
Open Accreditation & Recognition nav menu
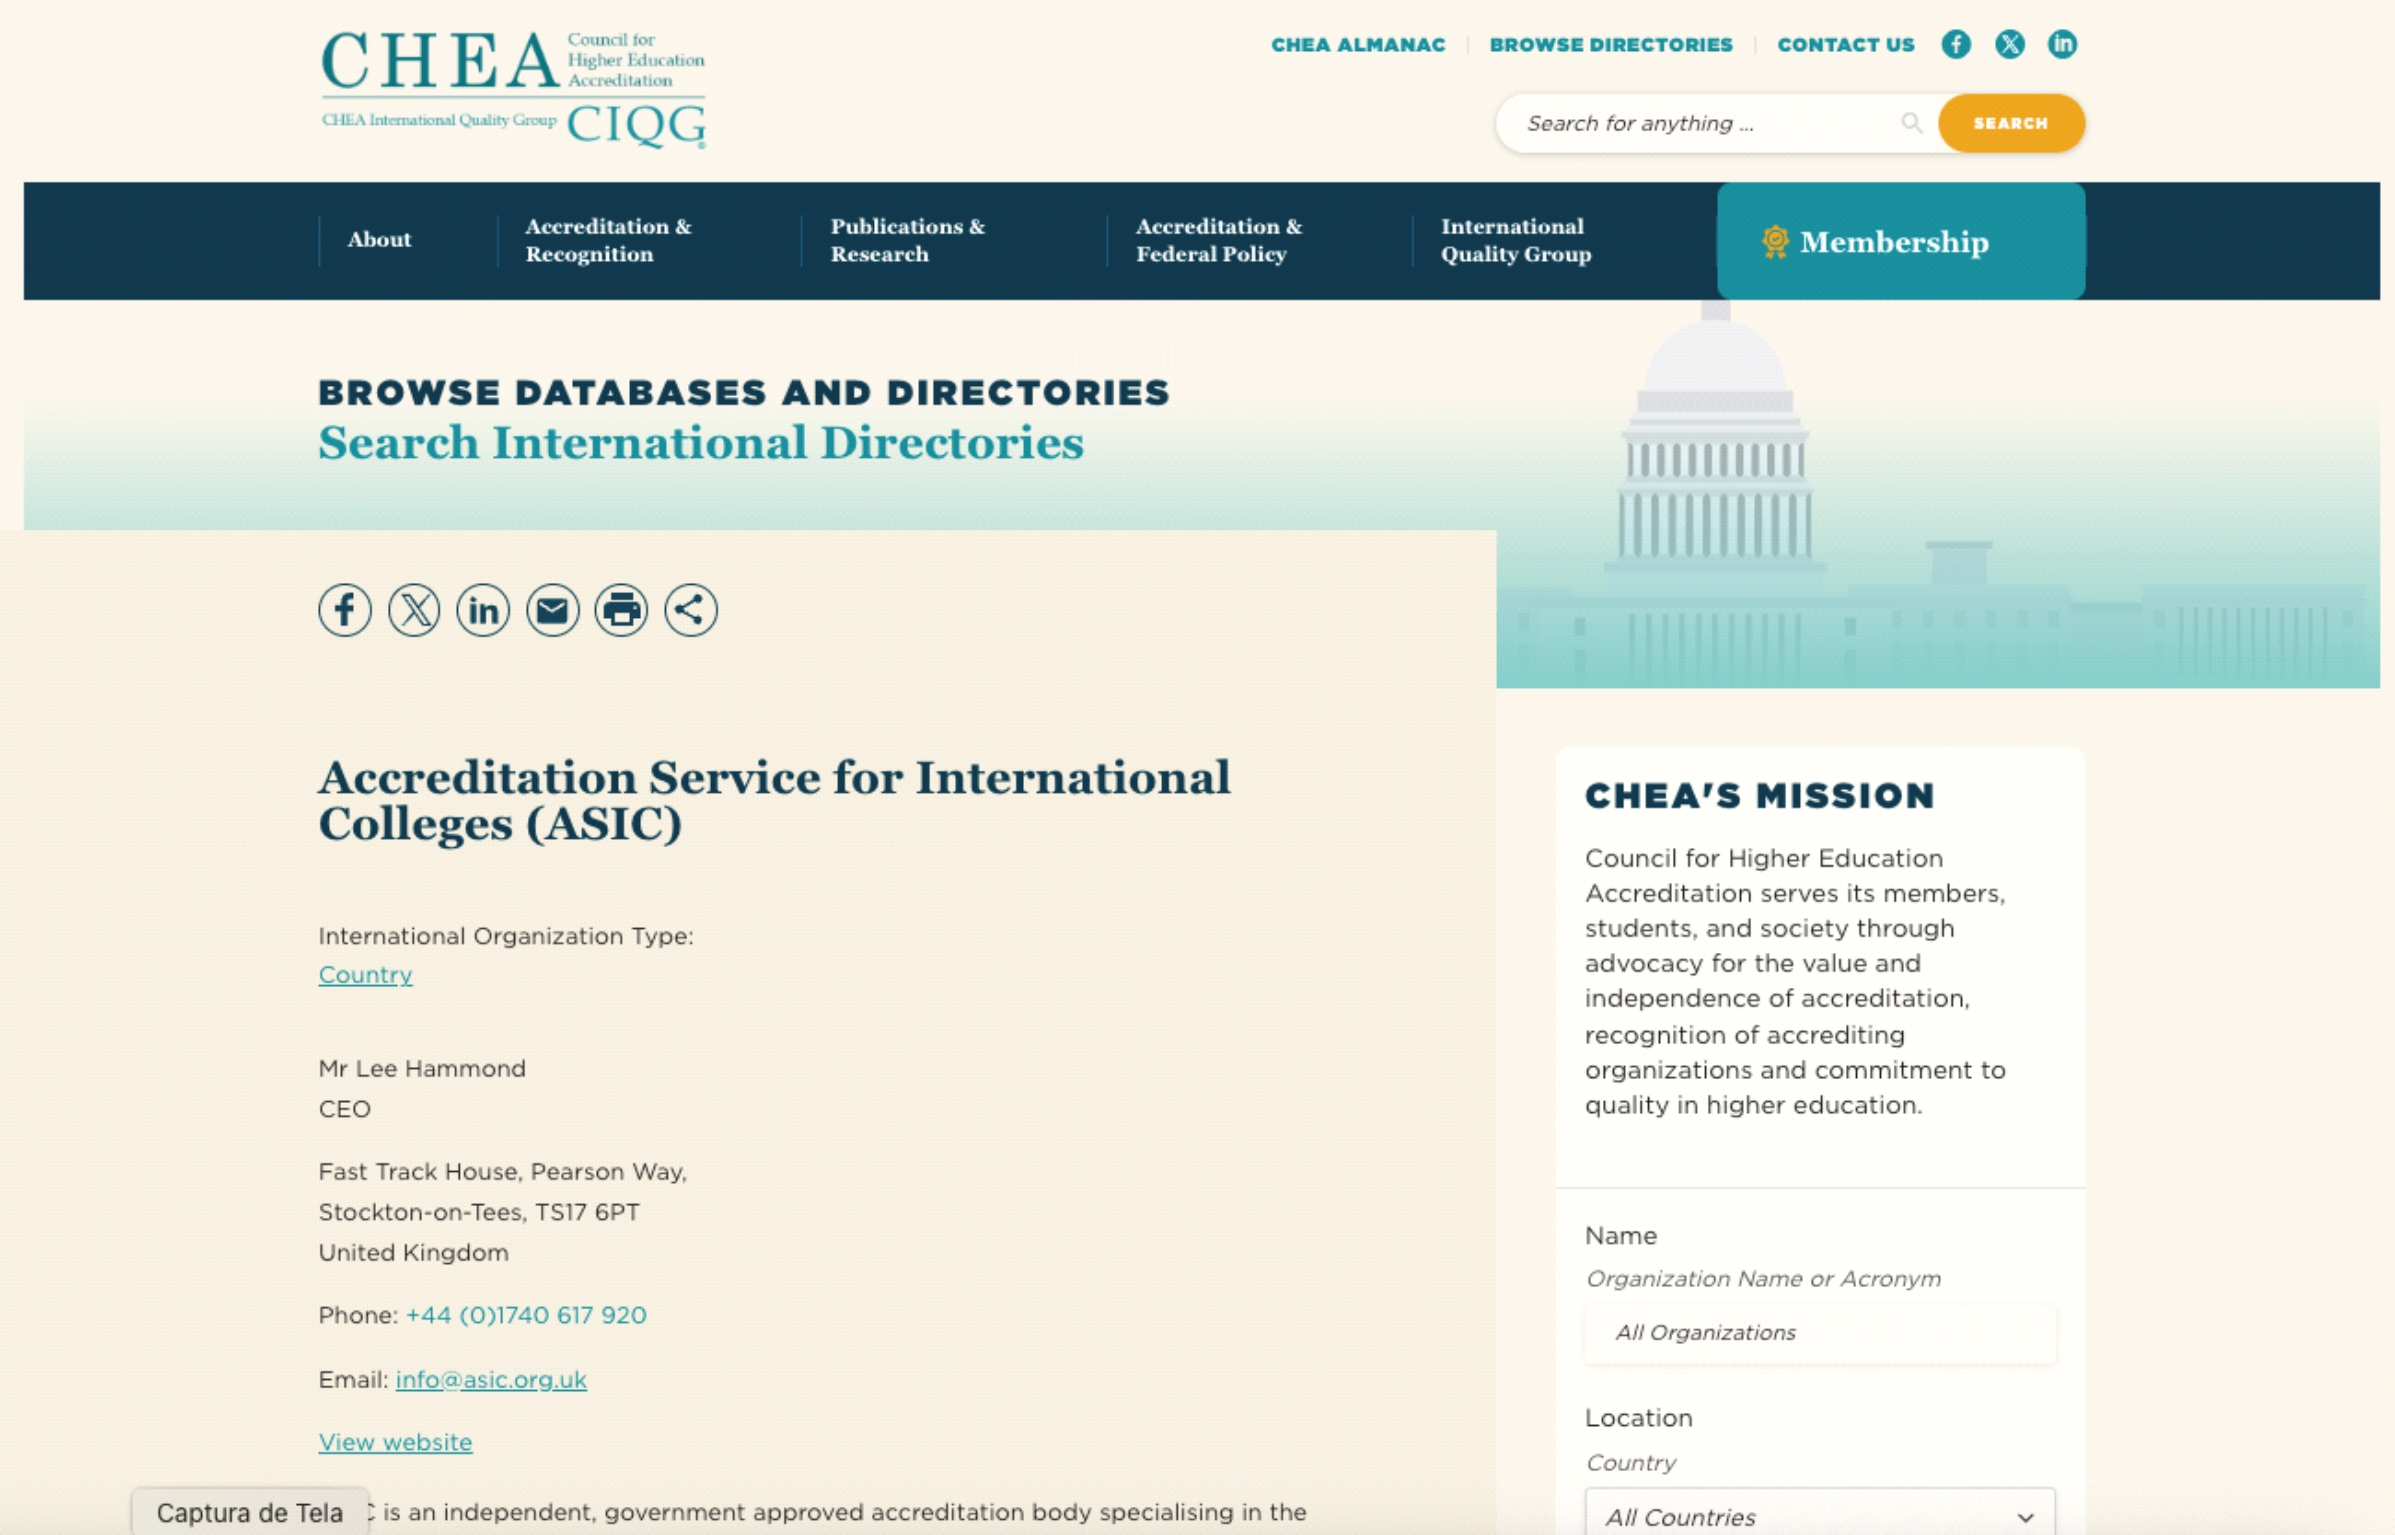pos(608,240)
